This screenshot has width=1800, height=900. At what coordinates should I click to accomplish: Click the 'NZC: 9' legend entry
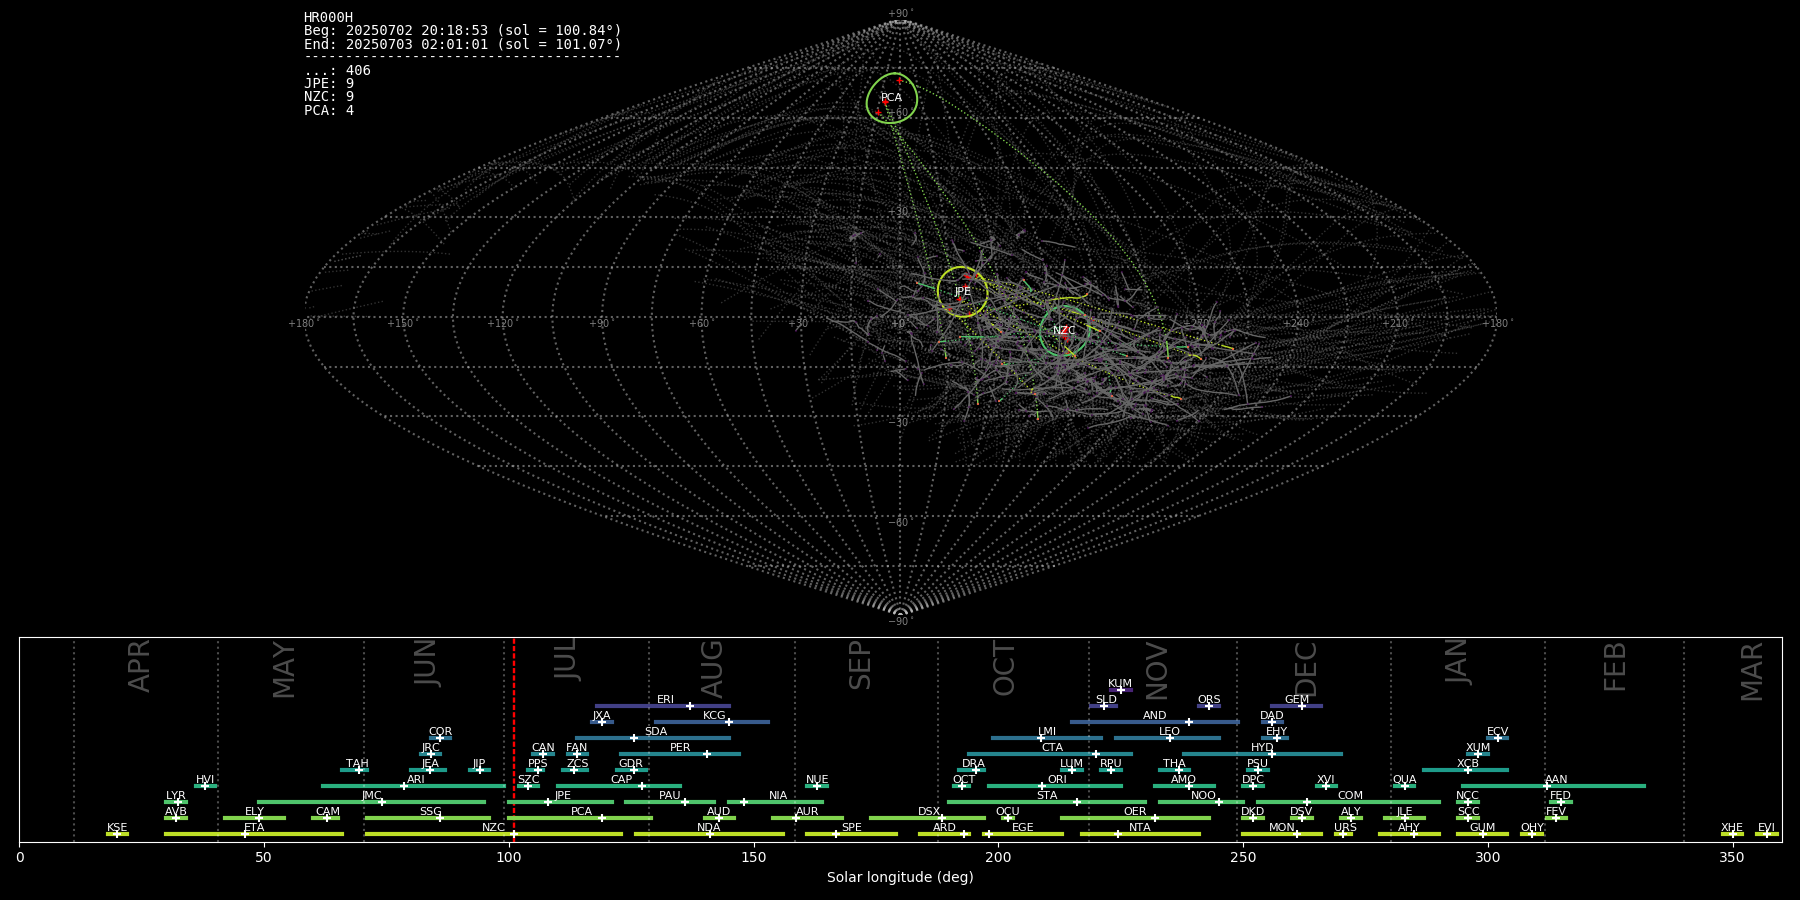(x=329, y=96)
